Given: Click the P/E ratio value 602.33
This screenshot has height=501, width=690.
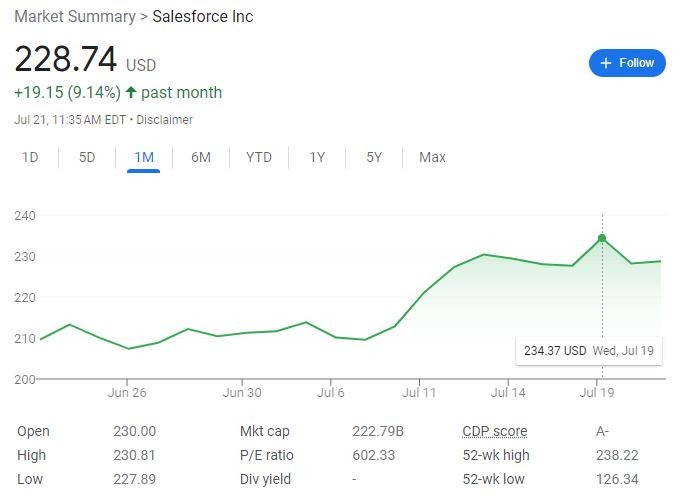Looking at the screenshot, I should [374, 455].
